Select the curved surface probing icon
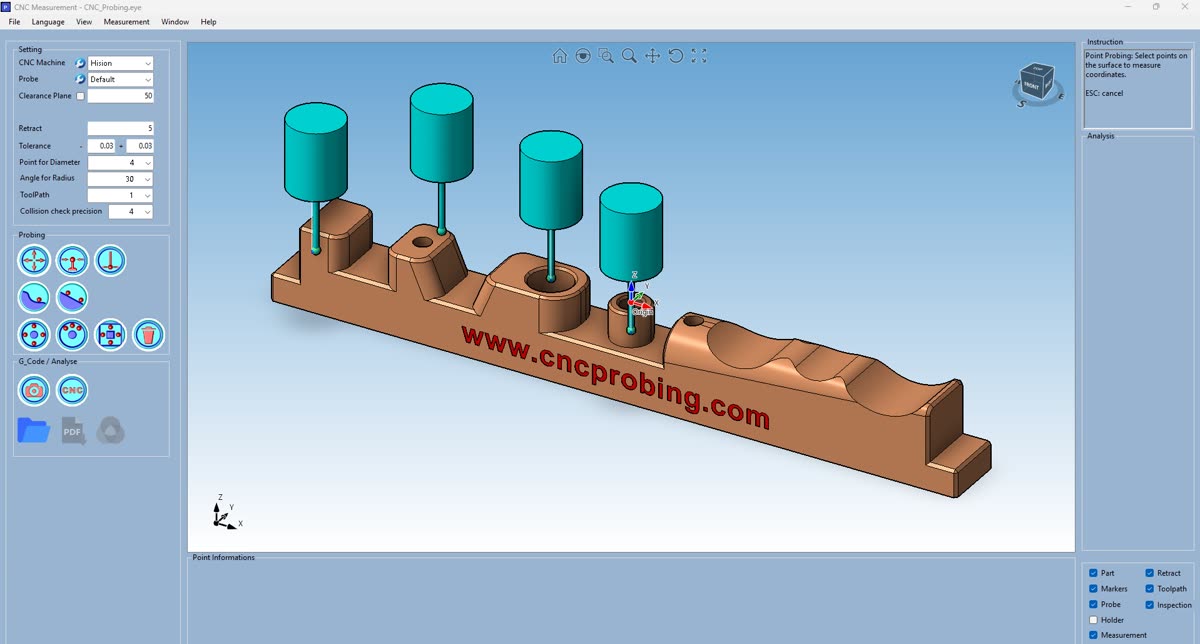Viewport: 1200px width, 644px height. (35, 297)
